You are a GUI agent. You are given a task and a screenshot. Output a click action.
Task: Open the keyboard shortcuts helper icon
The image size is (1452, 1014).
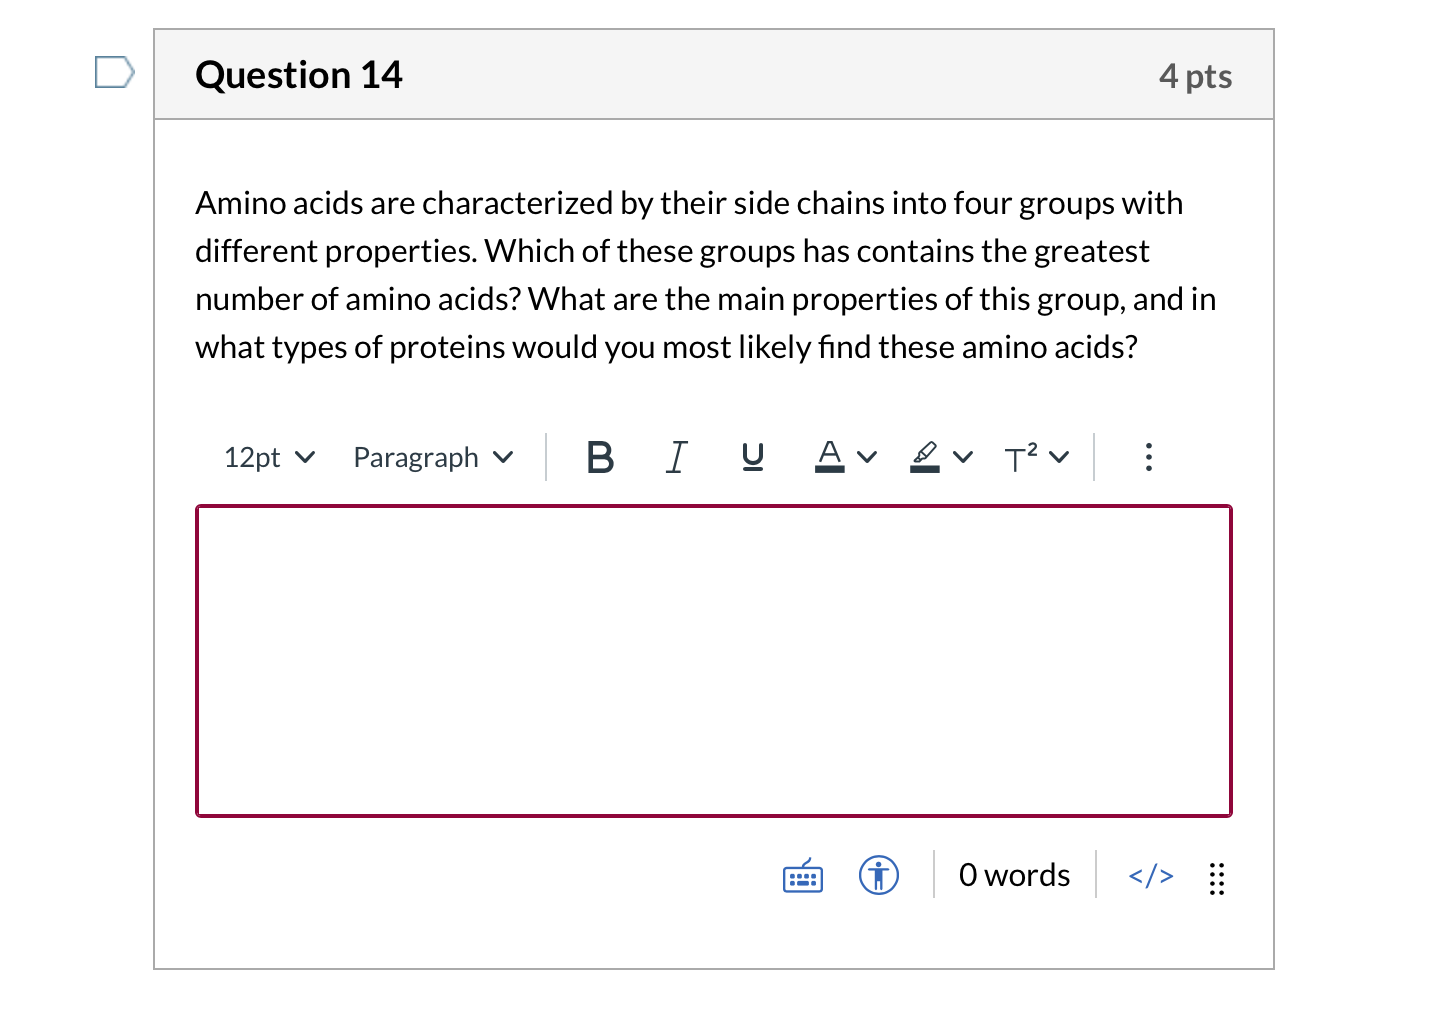801,875
